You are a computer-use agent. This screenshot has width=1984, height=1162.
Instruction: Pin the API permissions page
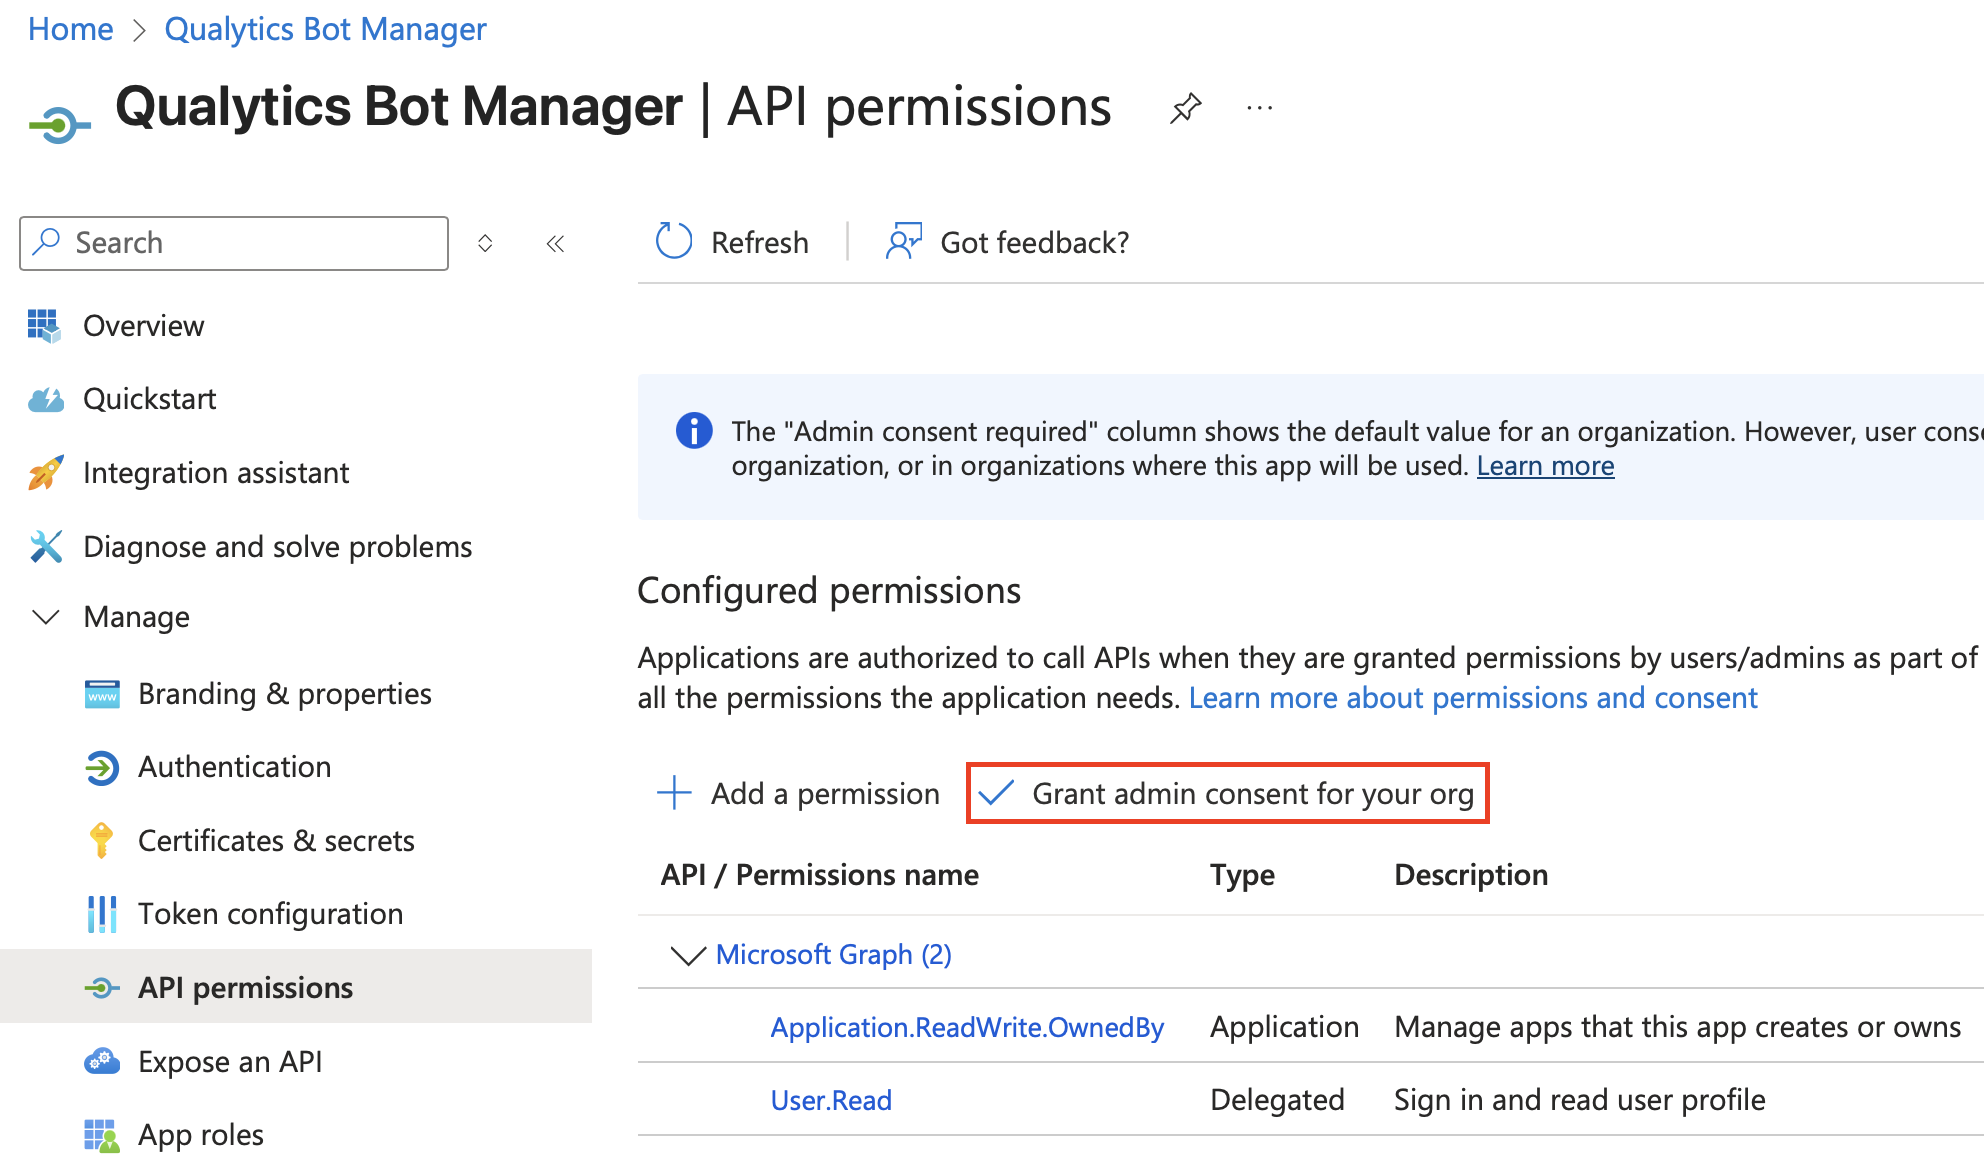(x=1186, y=107)
